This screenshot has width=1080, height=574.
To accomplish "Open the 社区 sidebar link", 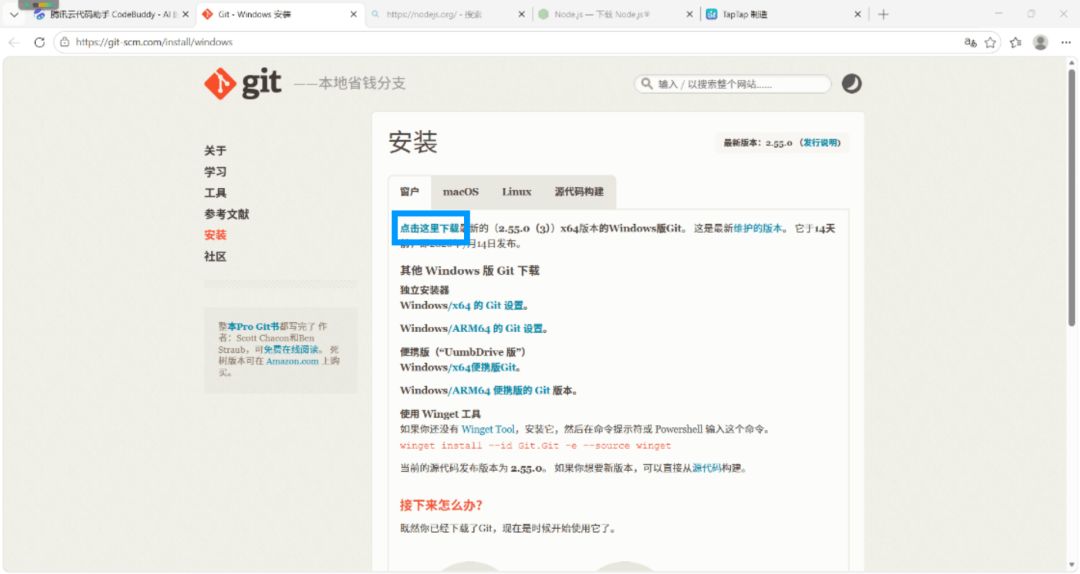I will coord(215,256).
